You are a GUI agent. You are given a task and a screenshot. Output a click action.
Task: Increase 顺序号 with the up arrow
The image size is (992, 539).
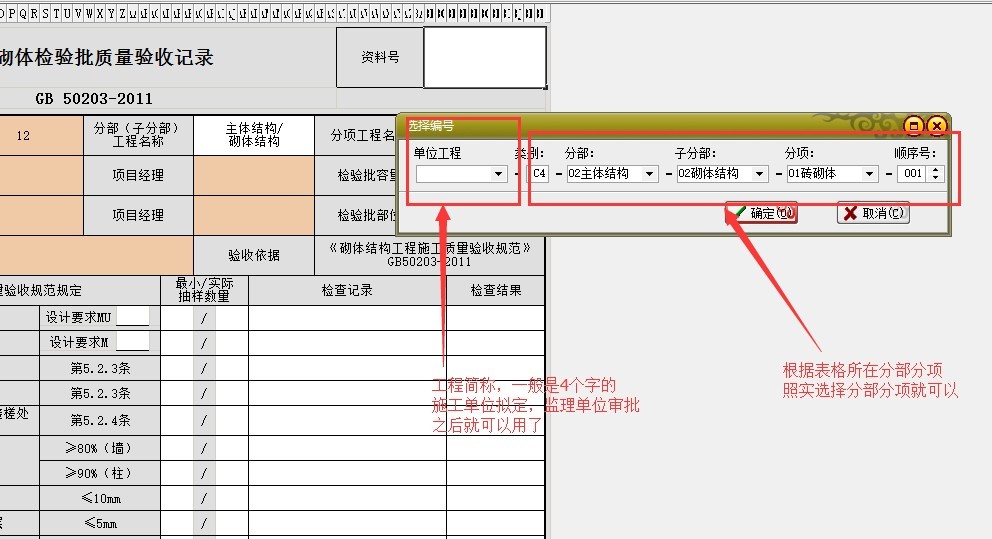pos(935,170)
